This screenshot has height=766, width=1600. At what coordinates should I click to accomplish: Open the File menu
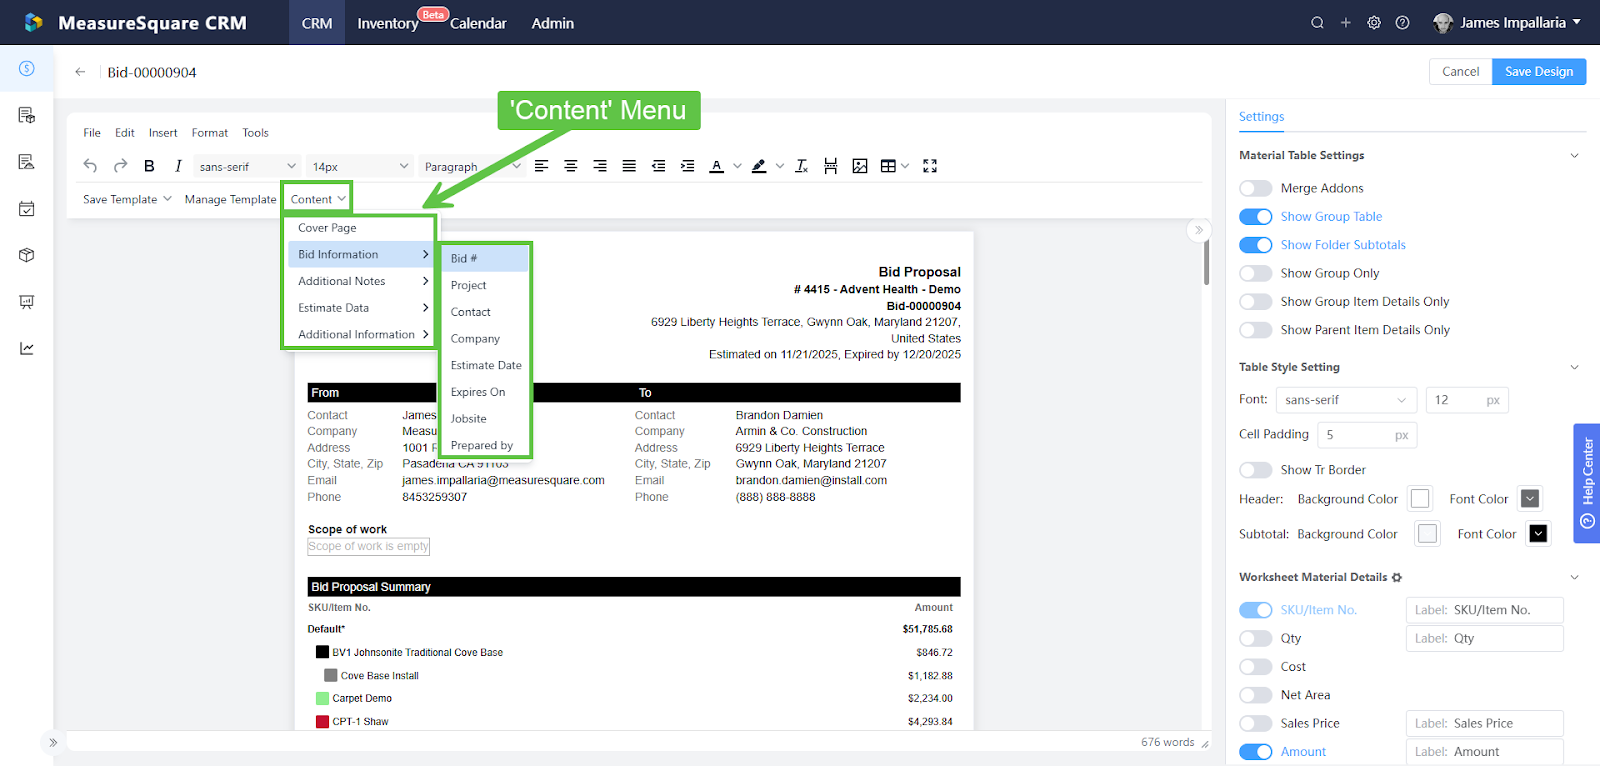point(92,133)
